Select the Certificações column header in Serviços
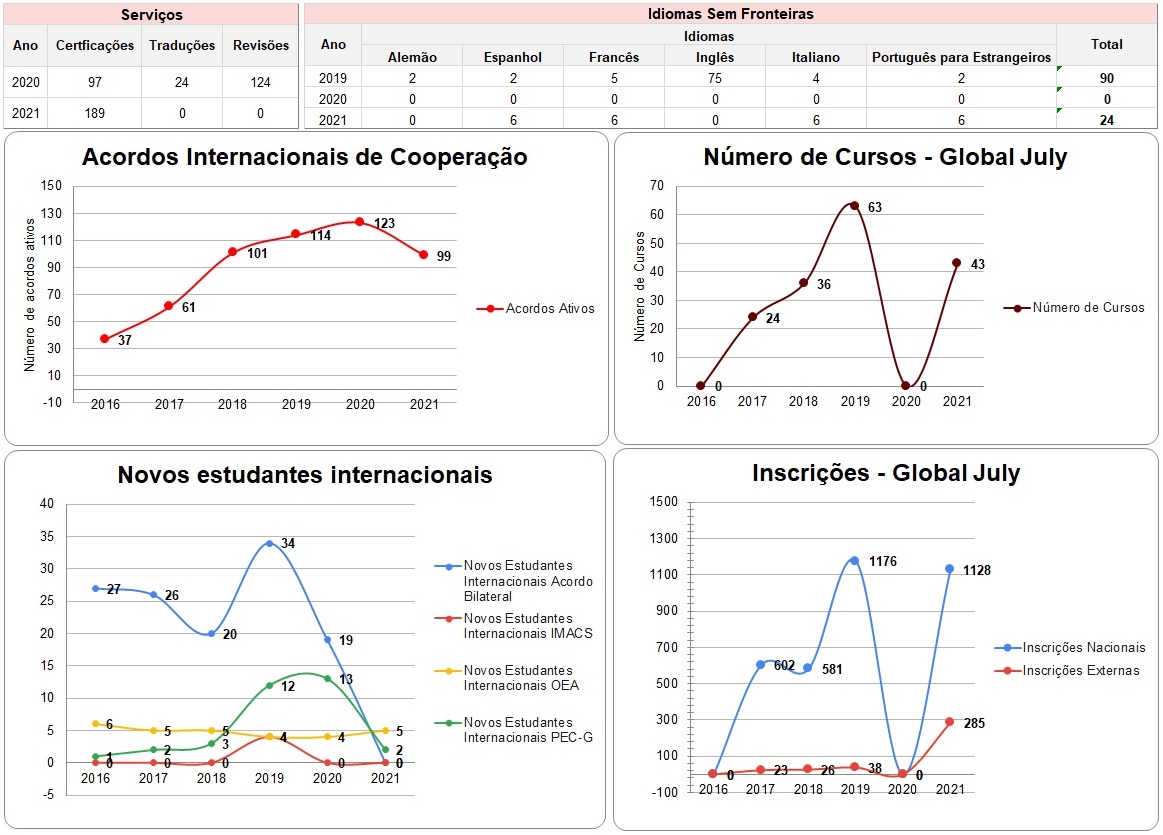Image resolution: width=1163 pixels, height=835 pixels. (95, 45)
